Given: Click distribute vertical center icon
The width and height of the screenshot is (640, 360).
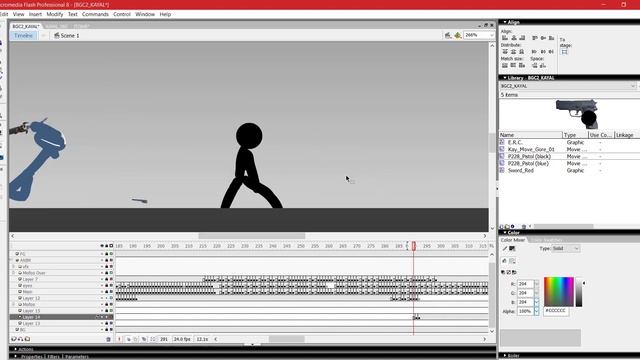Looking at the screenshot, I should 513,52.
